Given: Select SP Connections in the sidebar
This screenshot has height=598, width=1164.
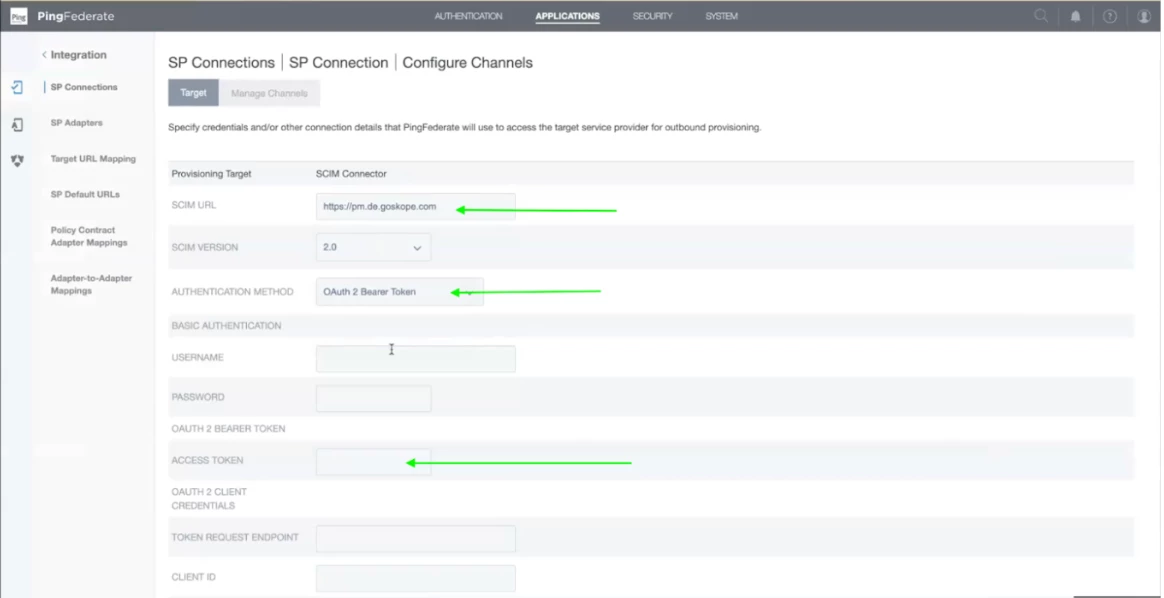Looking at the screenshot, I should 84,88.
